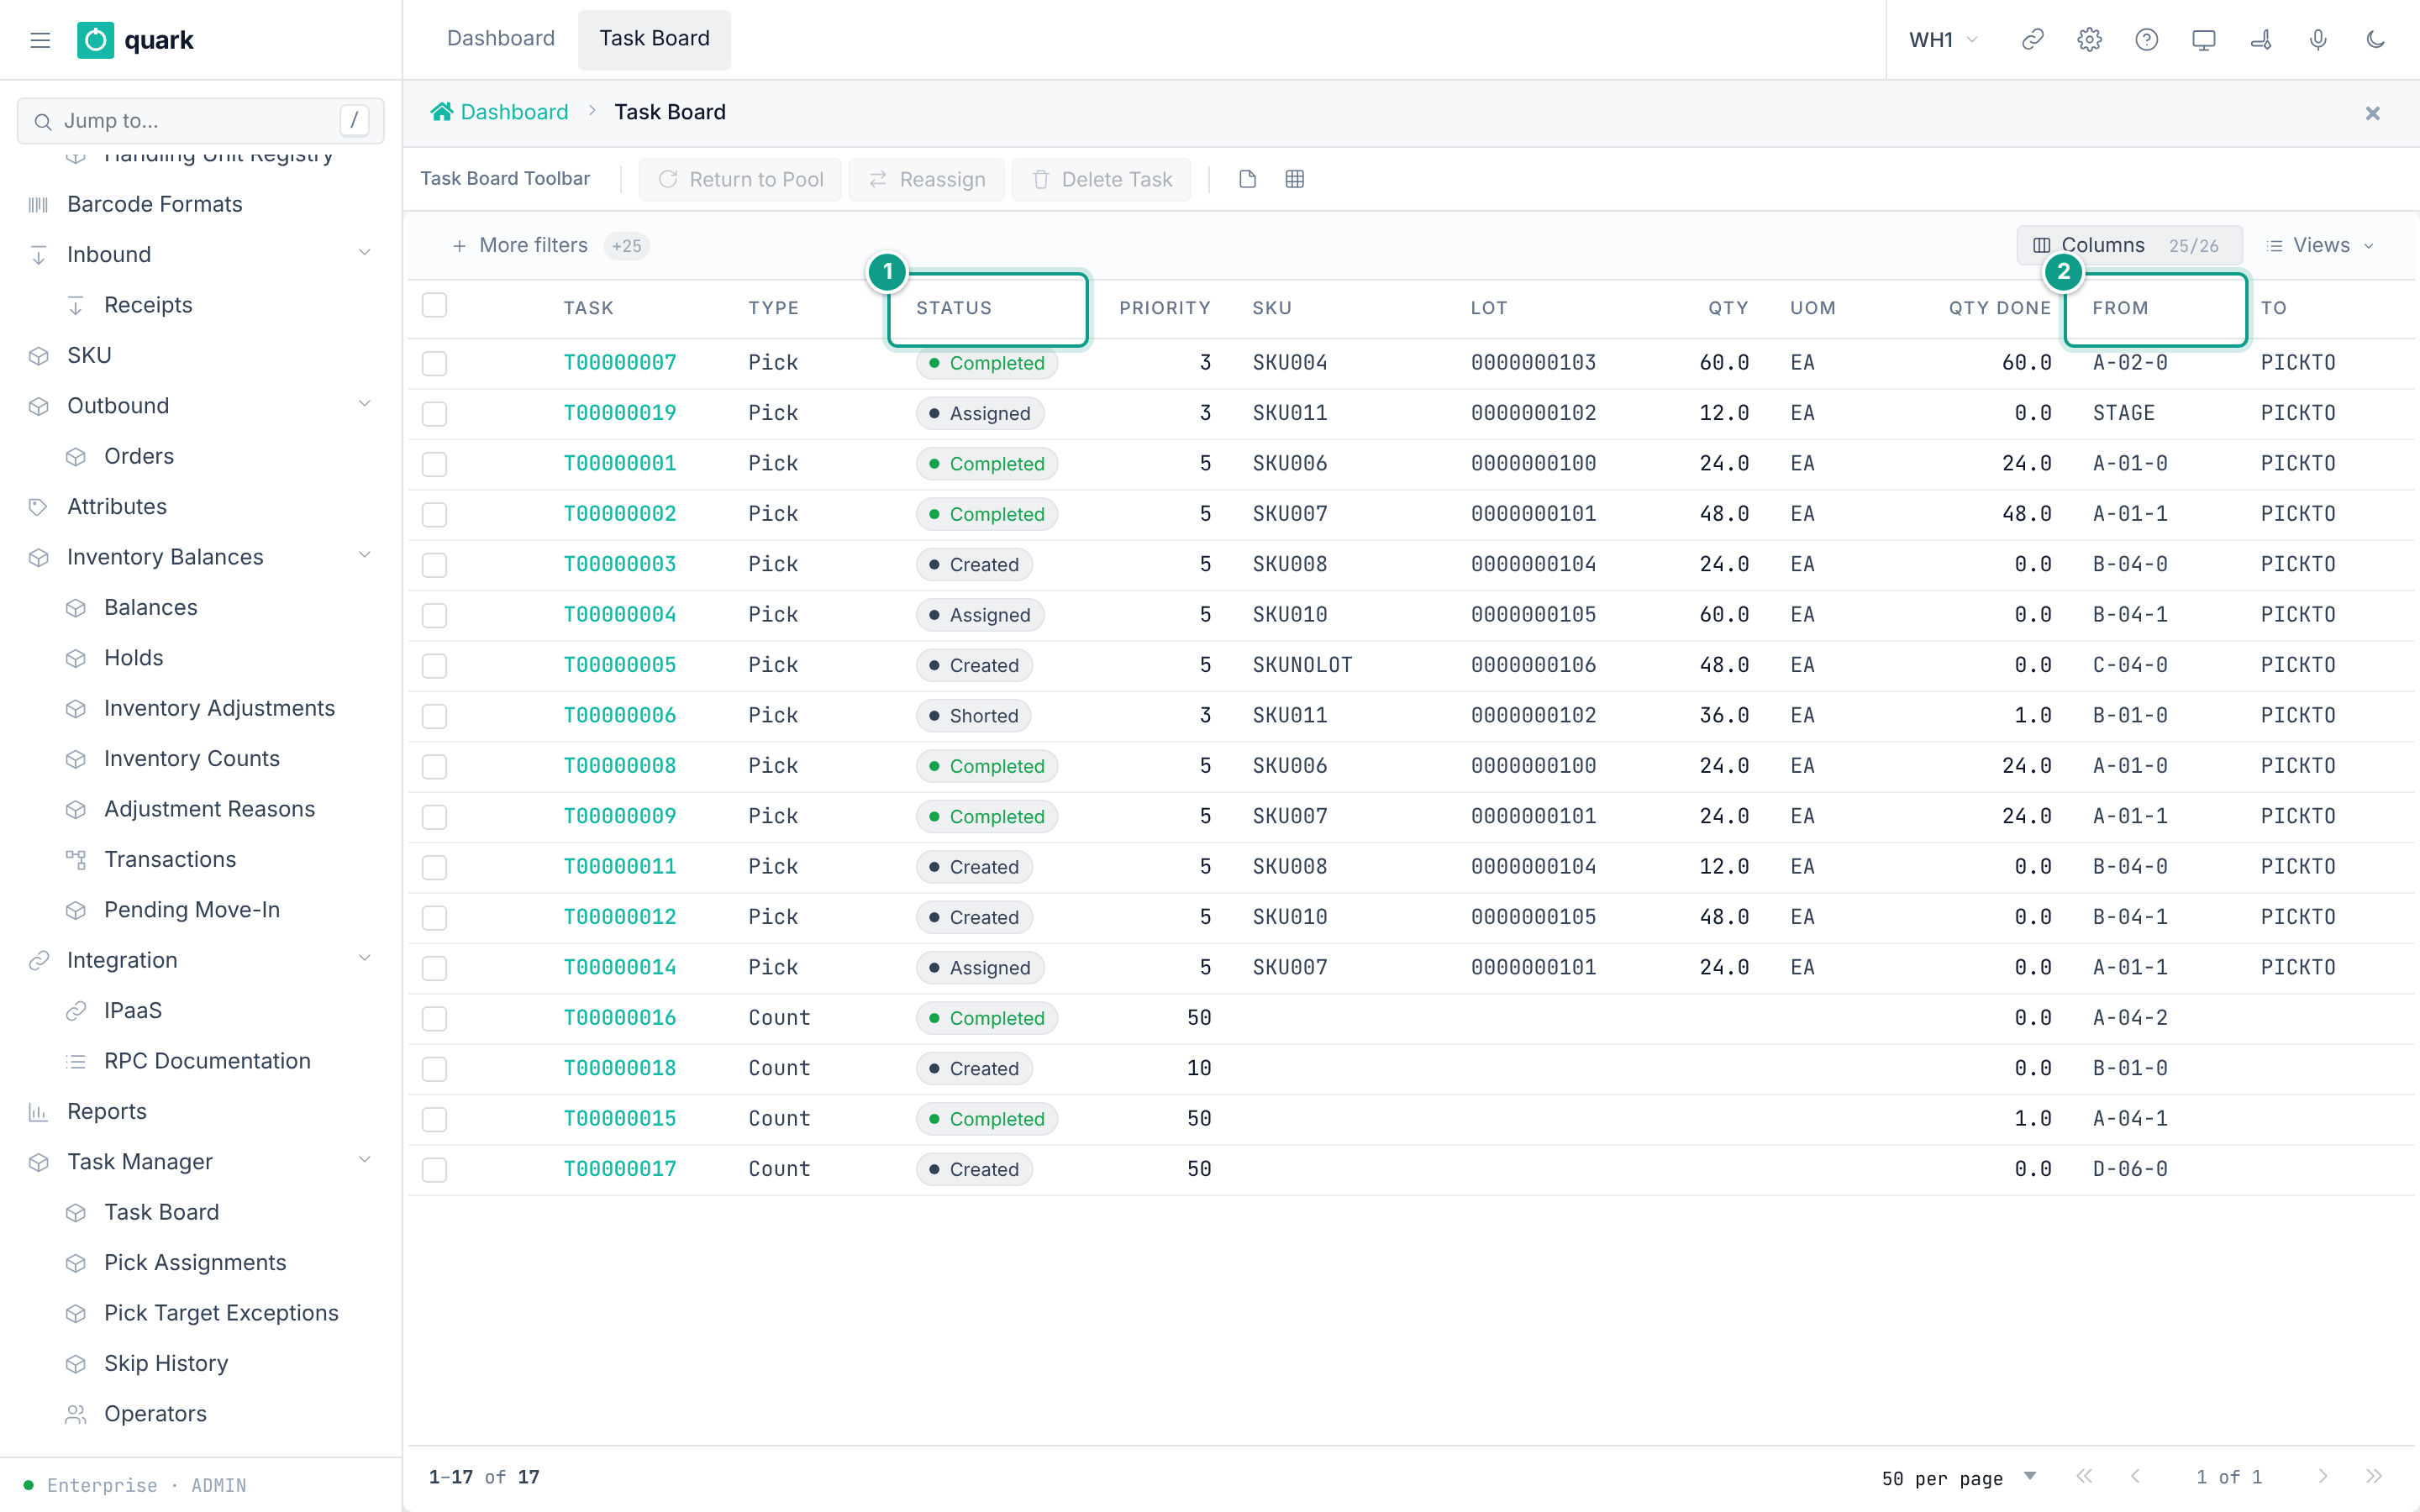Image resolution: width=2420 pixels, height=1512 pixels.
Task: Open the WH1 warehouse dropdown
Action: (1943, 40)
